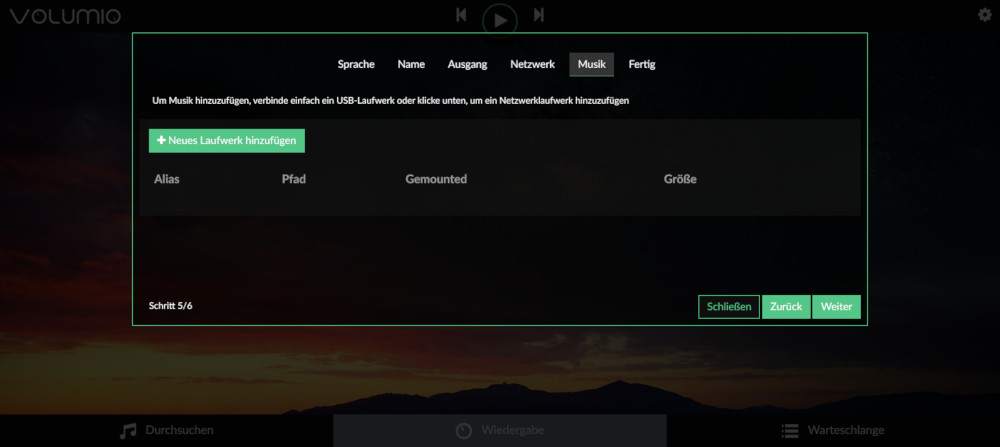1000x447 pixels.
Task: Go back with the Zurück button
Action: 786,307
